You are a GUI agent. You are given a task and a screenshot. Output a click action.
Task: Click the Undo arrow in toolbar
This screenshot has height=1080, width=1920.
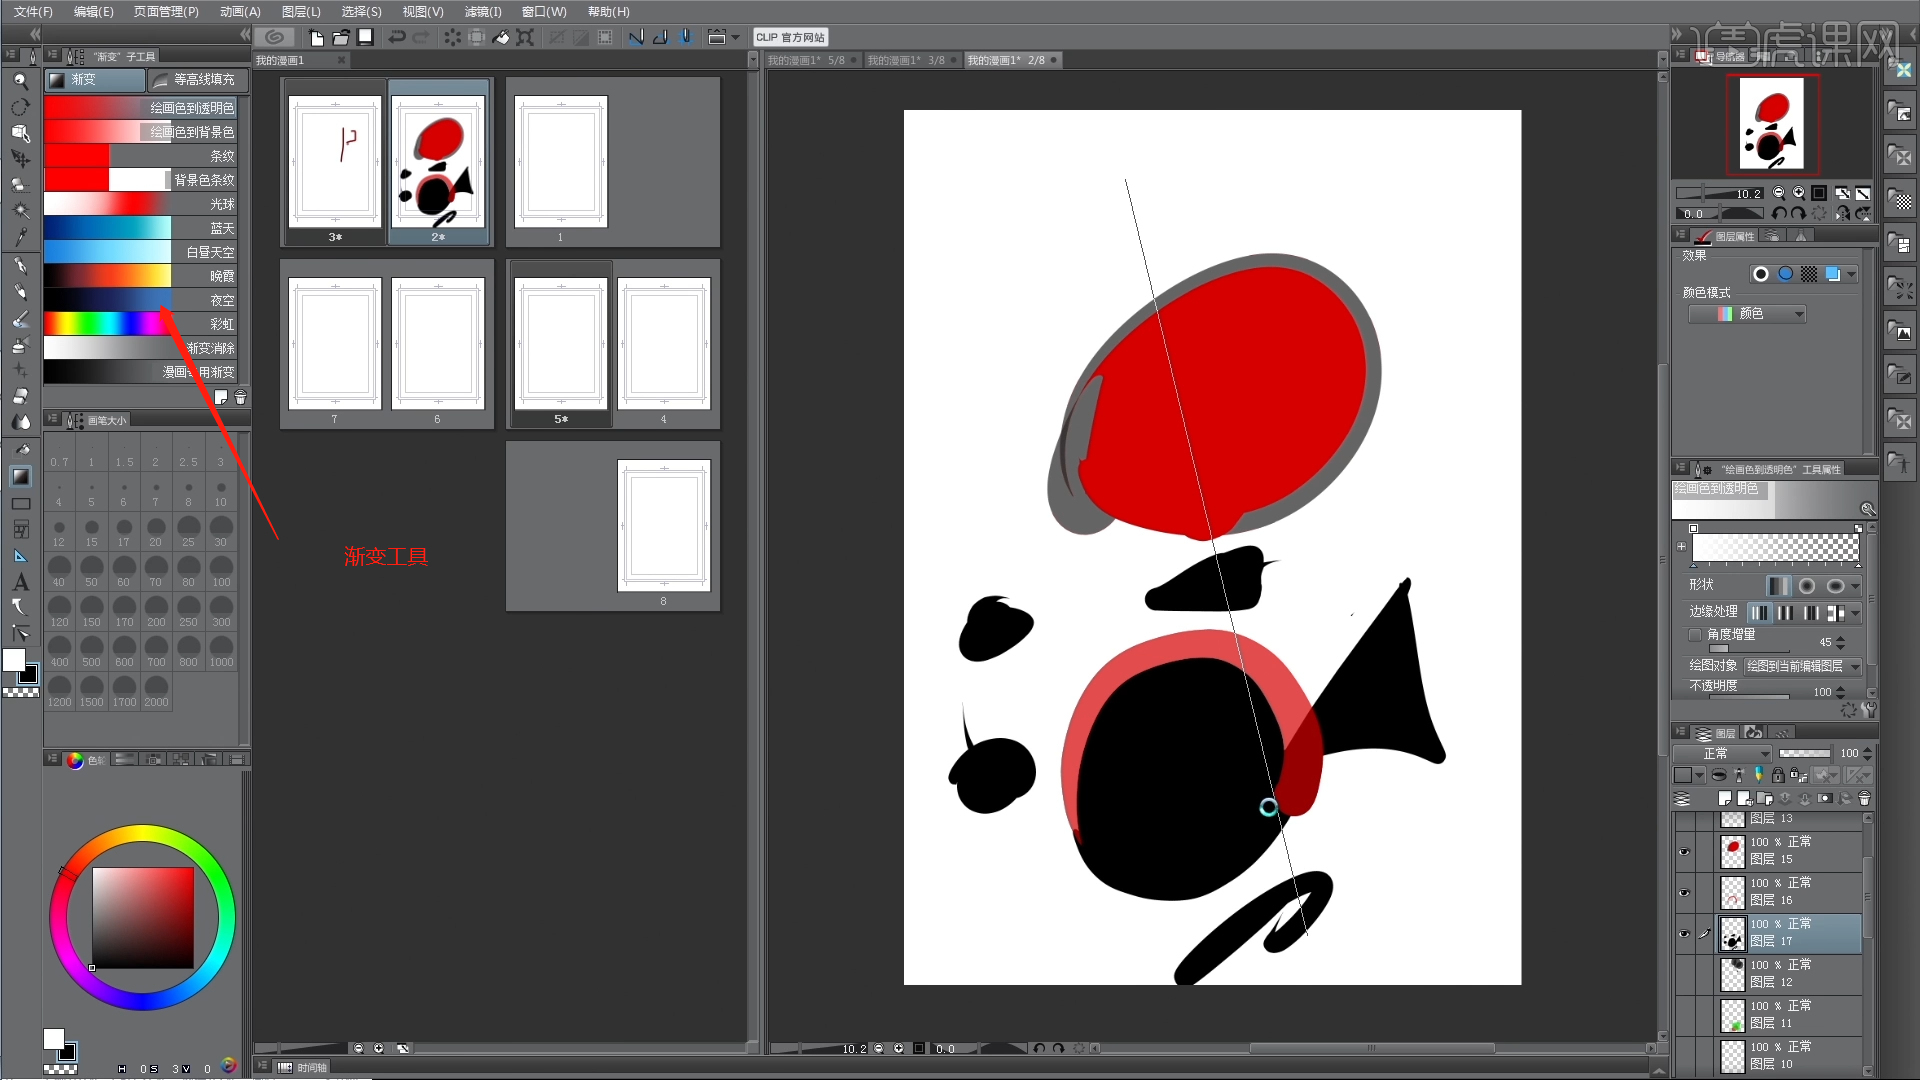[397, 37]
